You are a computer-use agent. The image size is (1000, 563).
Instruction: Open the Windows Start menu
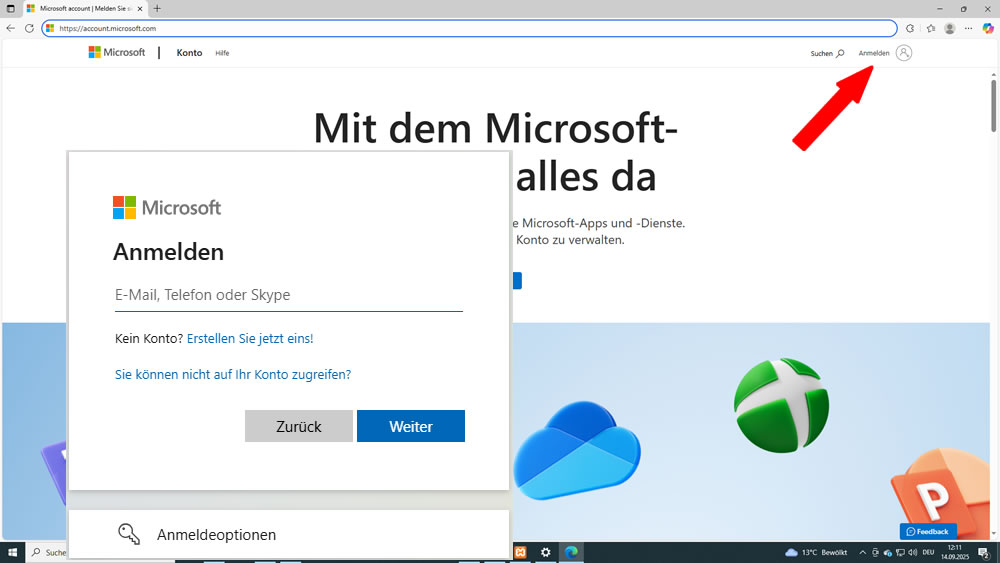click(12, 552)
